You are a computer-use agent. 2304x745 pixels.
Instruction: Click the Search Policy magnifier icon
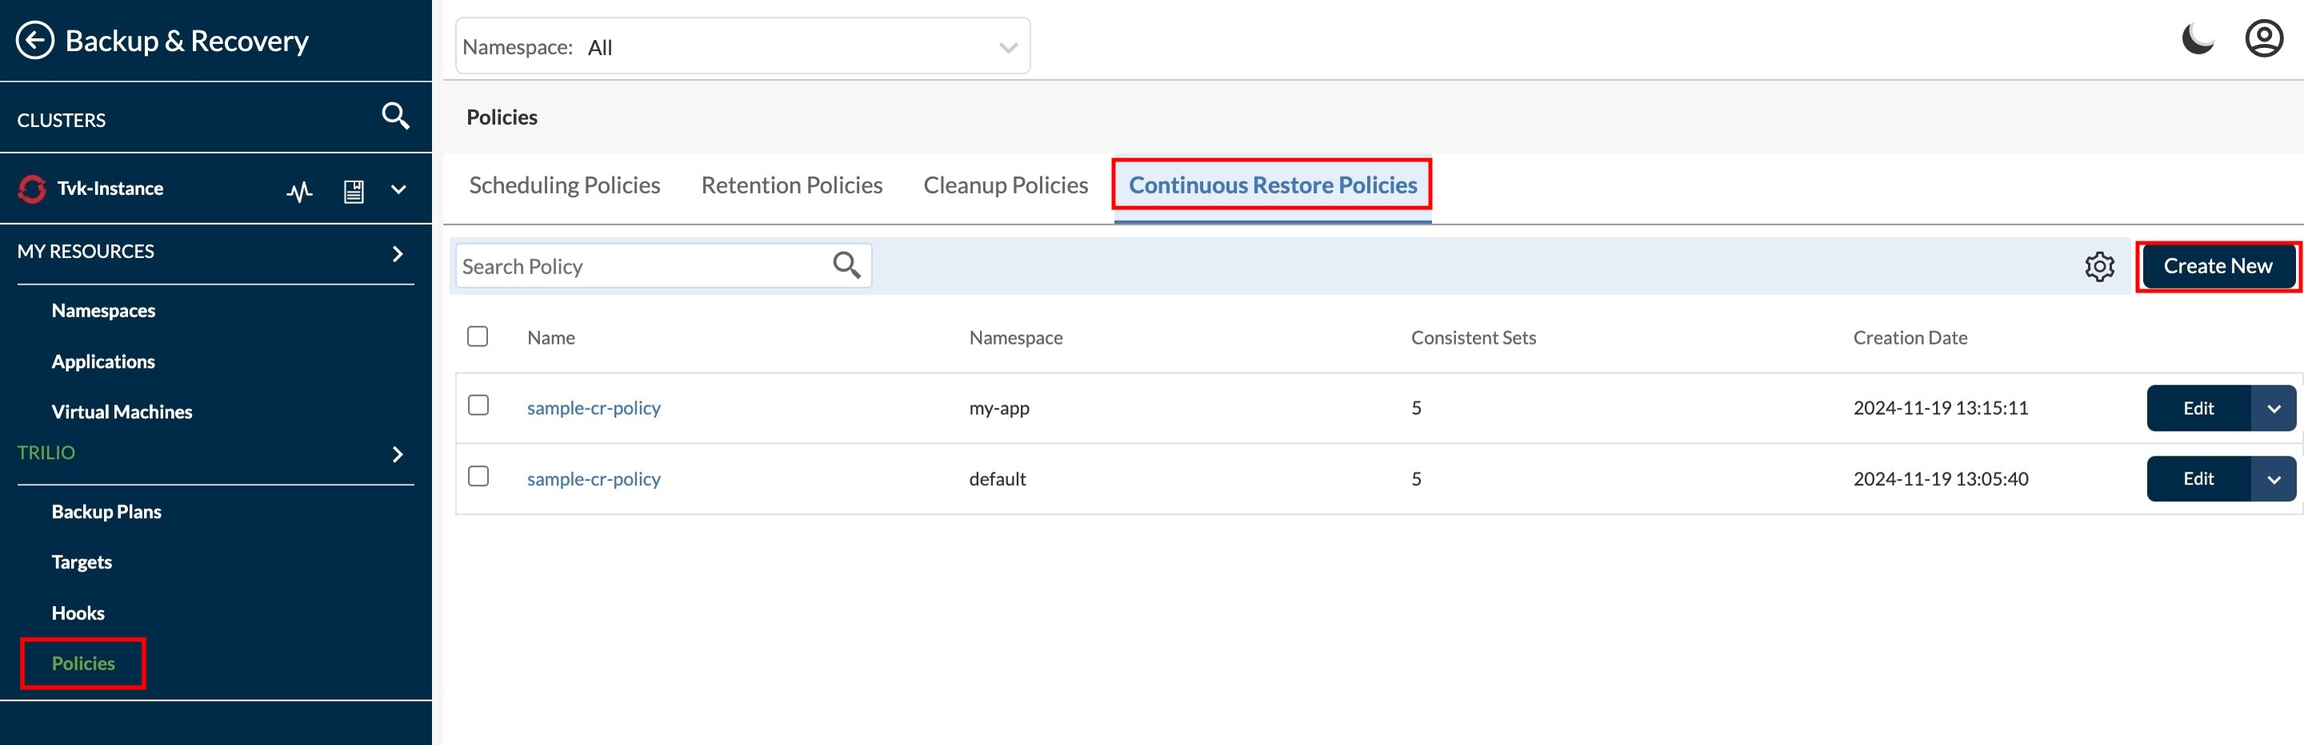point(846,265)
